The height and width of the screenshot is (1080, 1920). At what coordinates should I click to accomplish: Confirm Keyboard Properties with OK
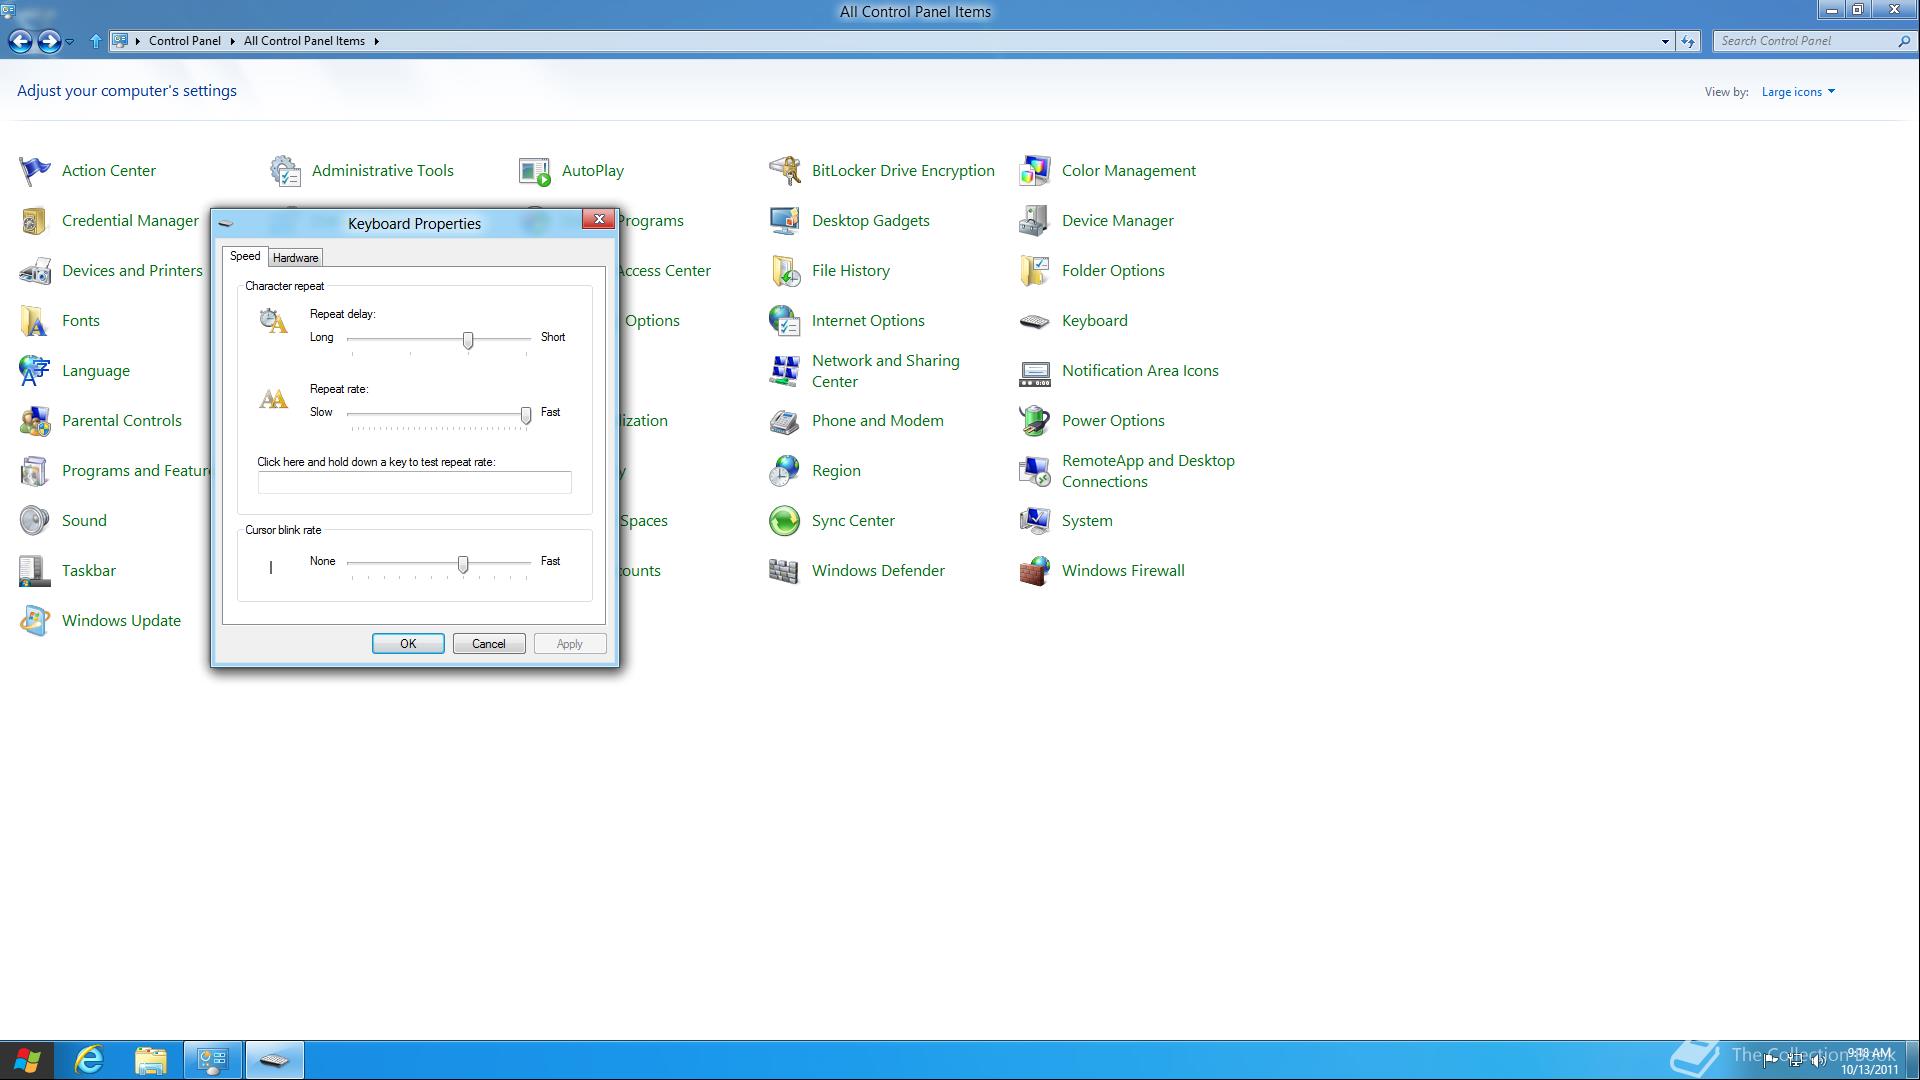408,644
